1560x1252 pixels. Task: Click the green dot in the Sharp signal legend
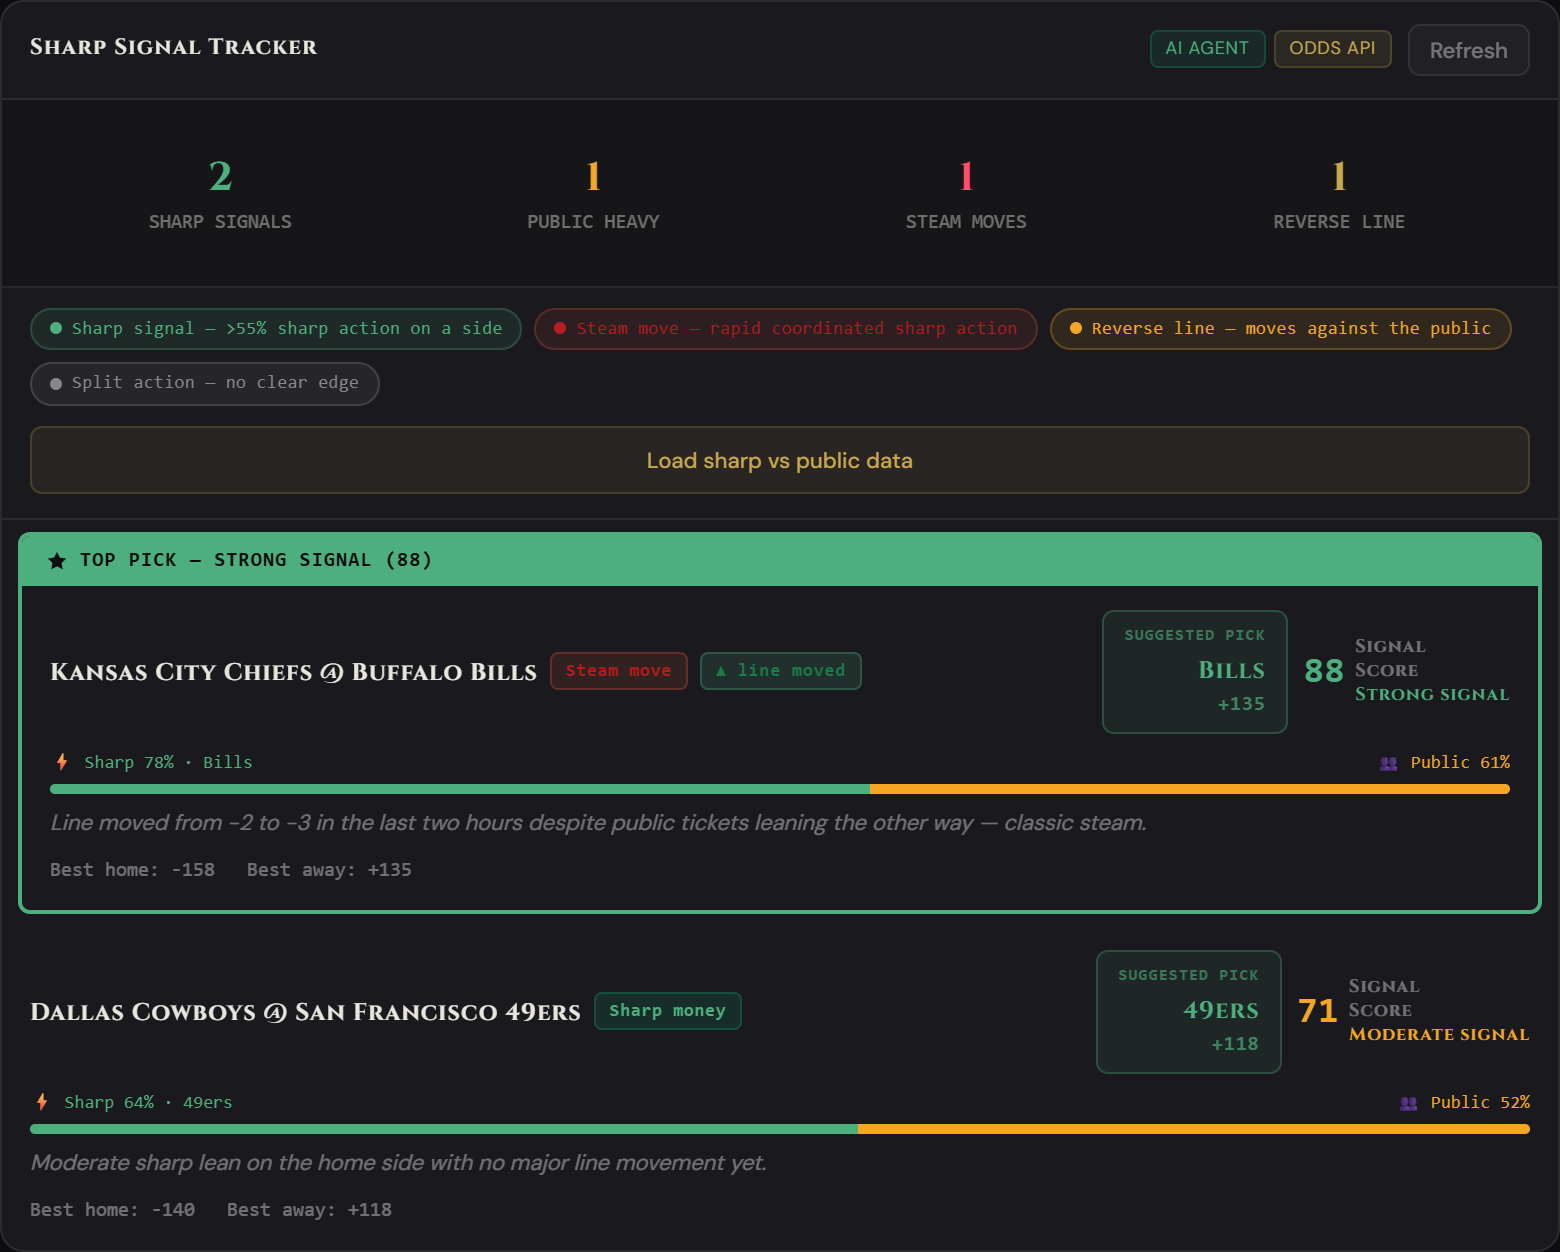click(x=56, y=328)
